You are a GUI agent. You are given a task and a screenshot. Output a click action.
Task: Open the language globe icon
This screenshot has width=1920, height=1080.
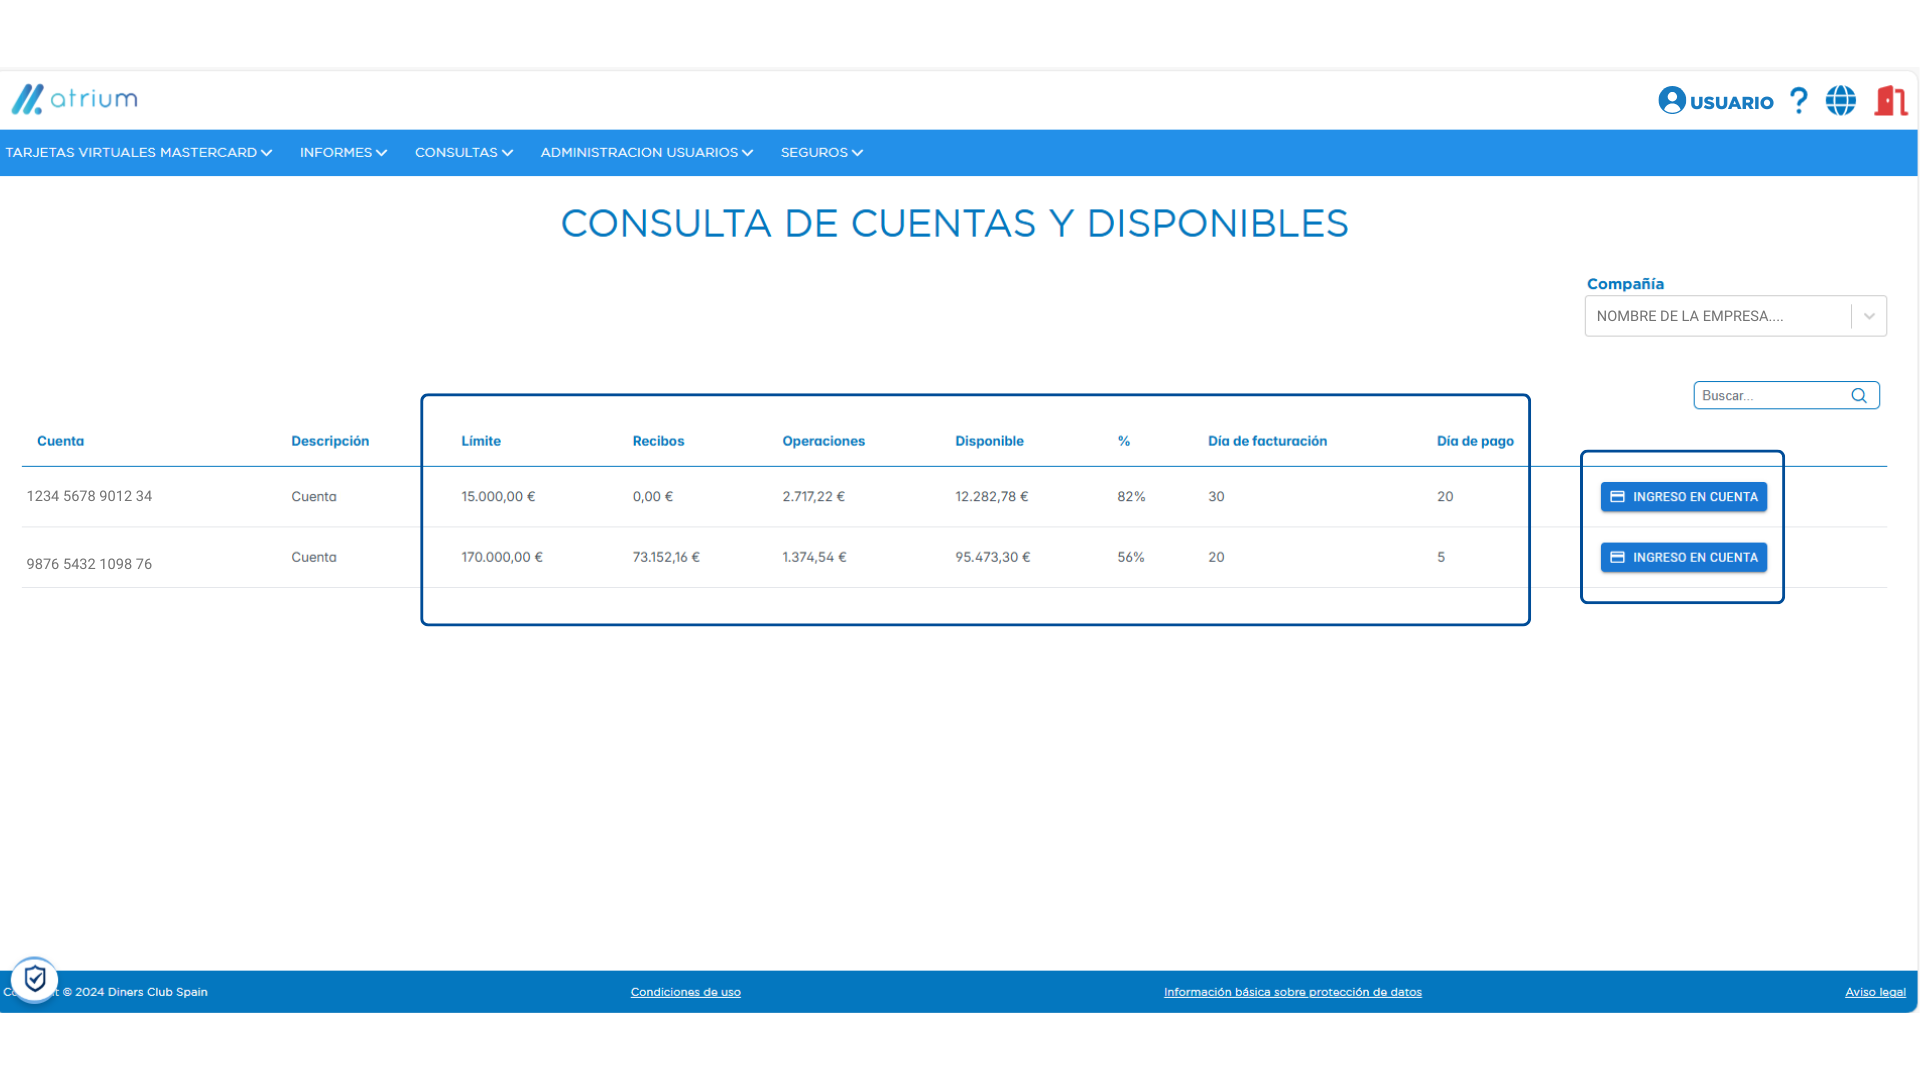pyautogui.click(x=1840, y=101)
